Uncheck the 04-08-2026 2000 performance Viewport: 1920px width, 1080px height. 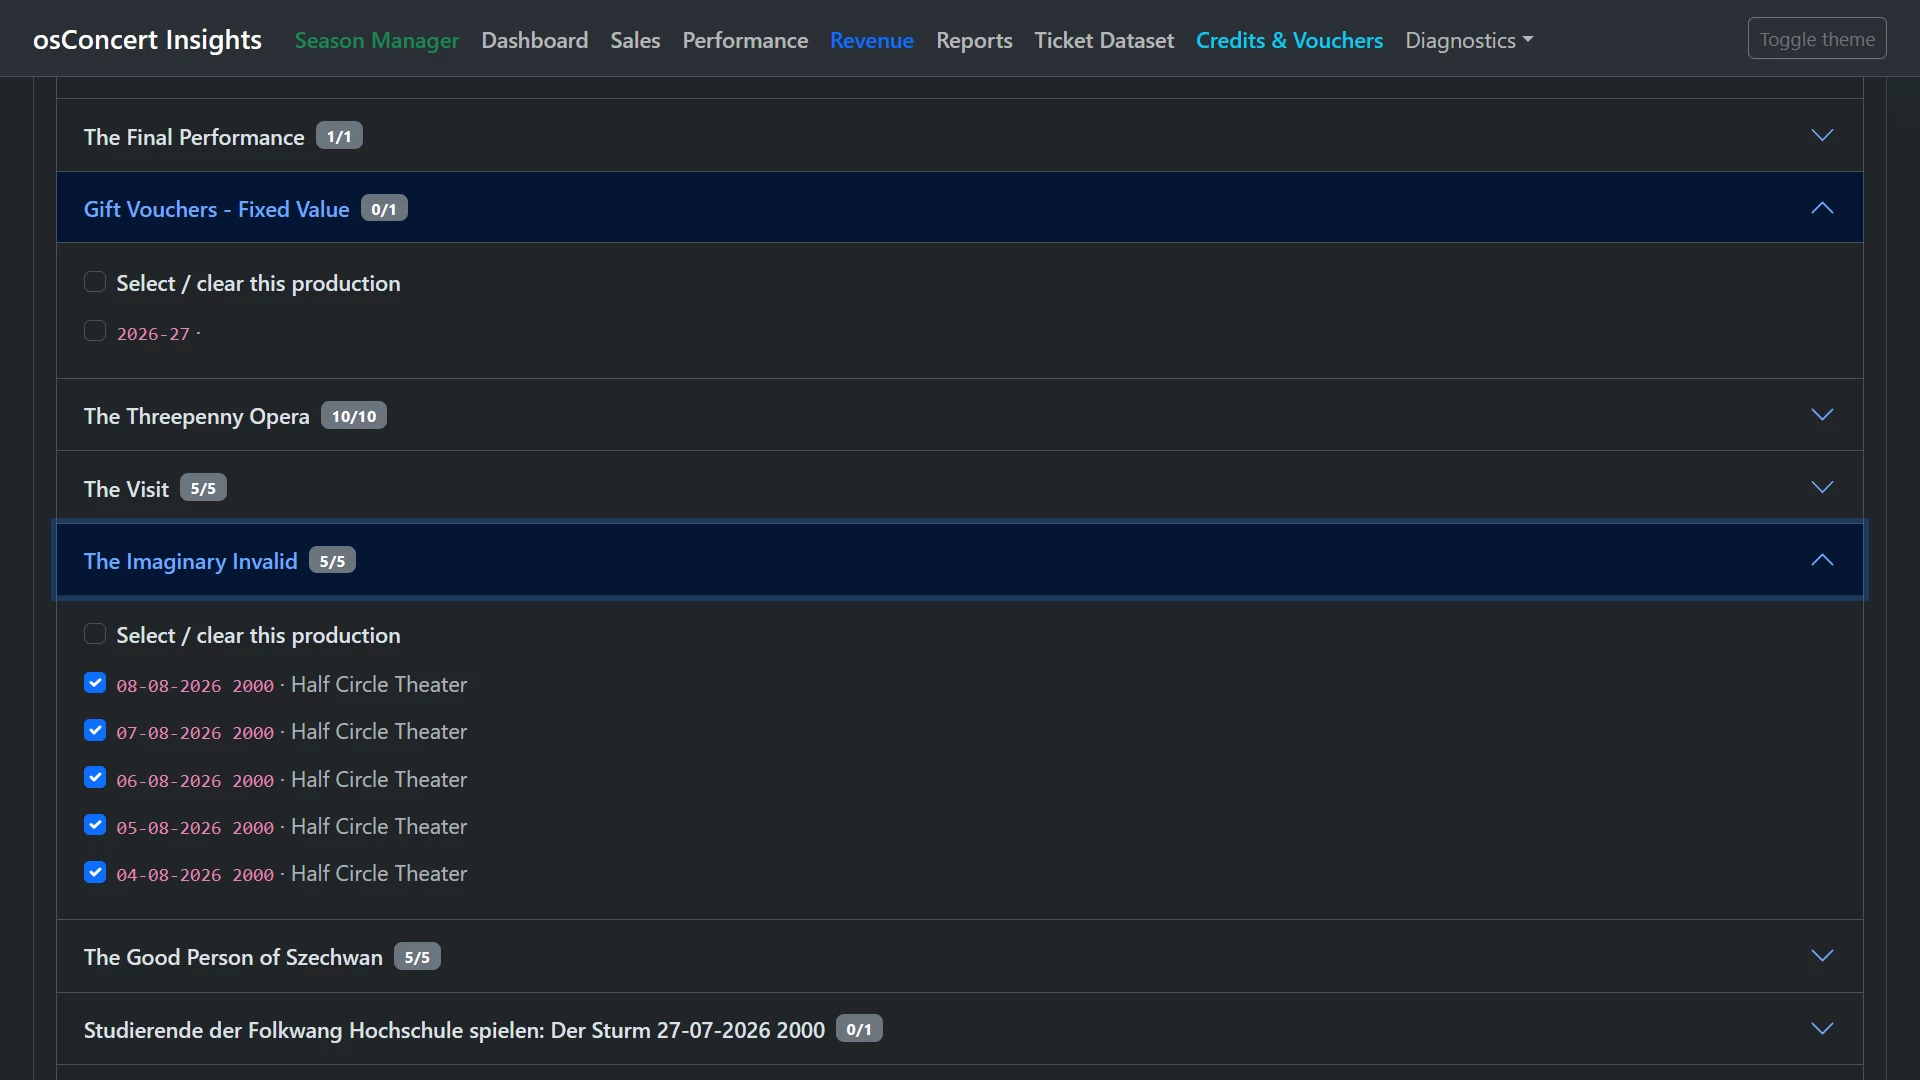click(95, 872)
